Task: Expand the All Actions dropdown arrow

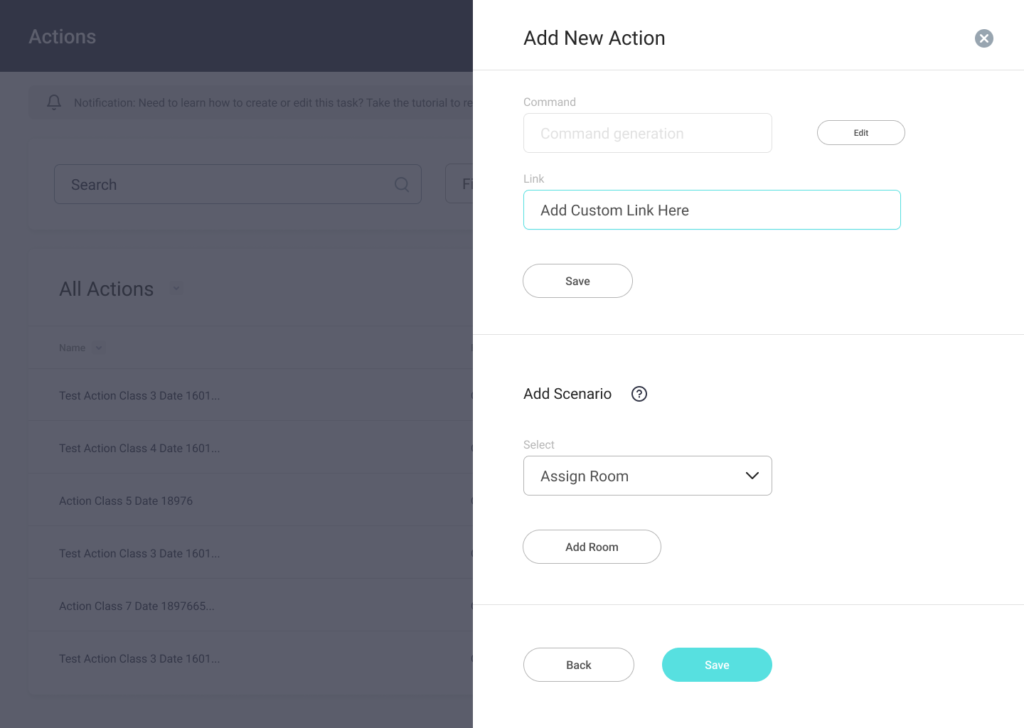Action: (x=176, y=289)
